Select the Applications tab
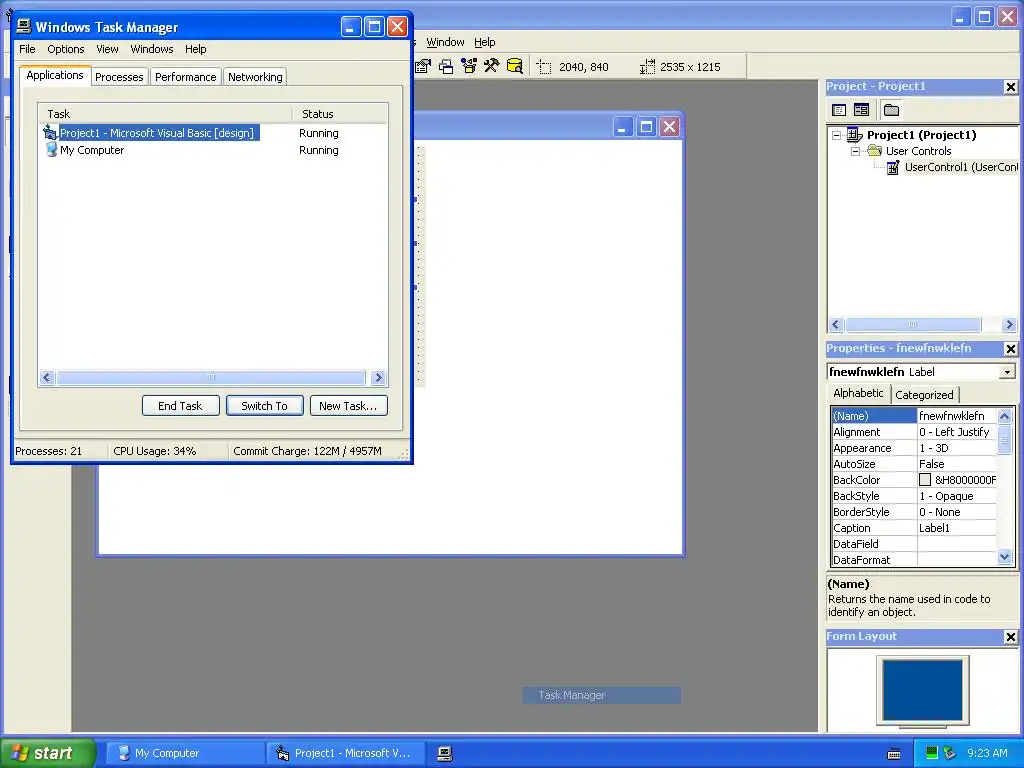 tap(55, 75)
